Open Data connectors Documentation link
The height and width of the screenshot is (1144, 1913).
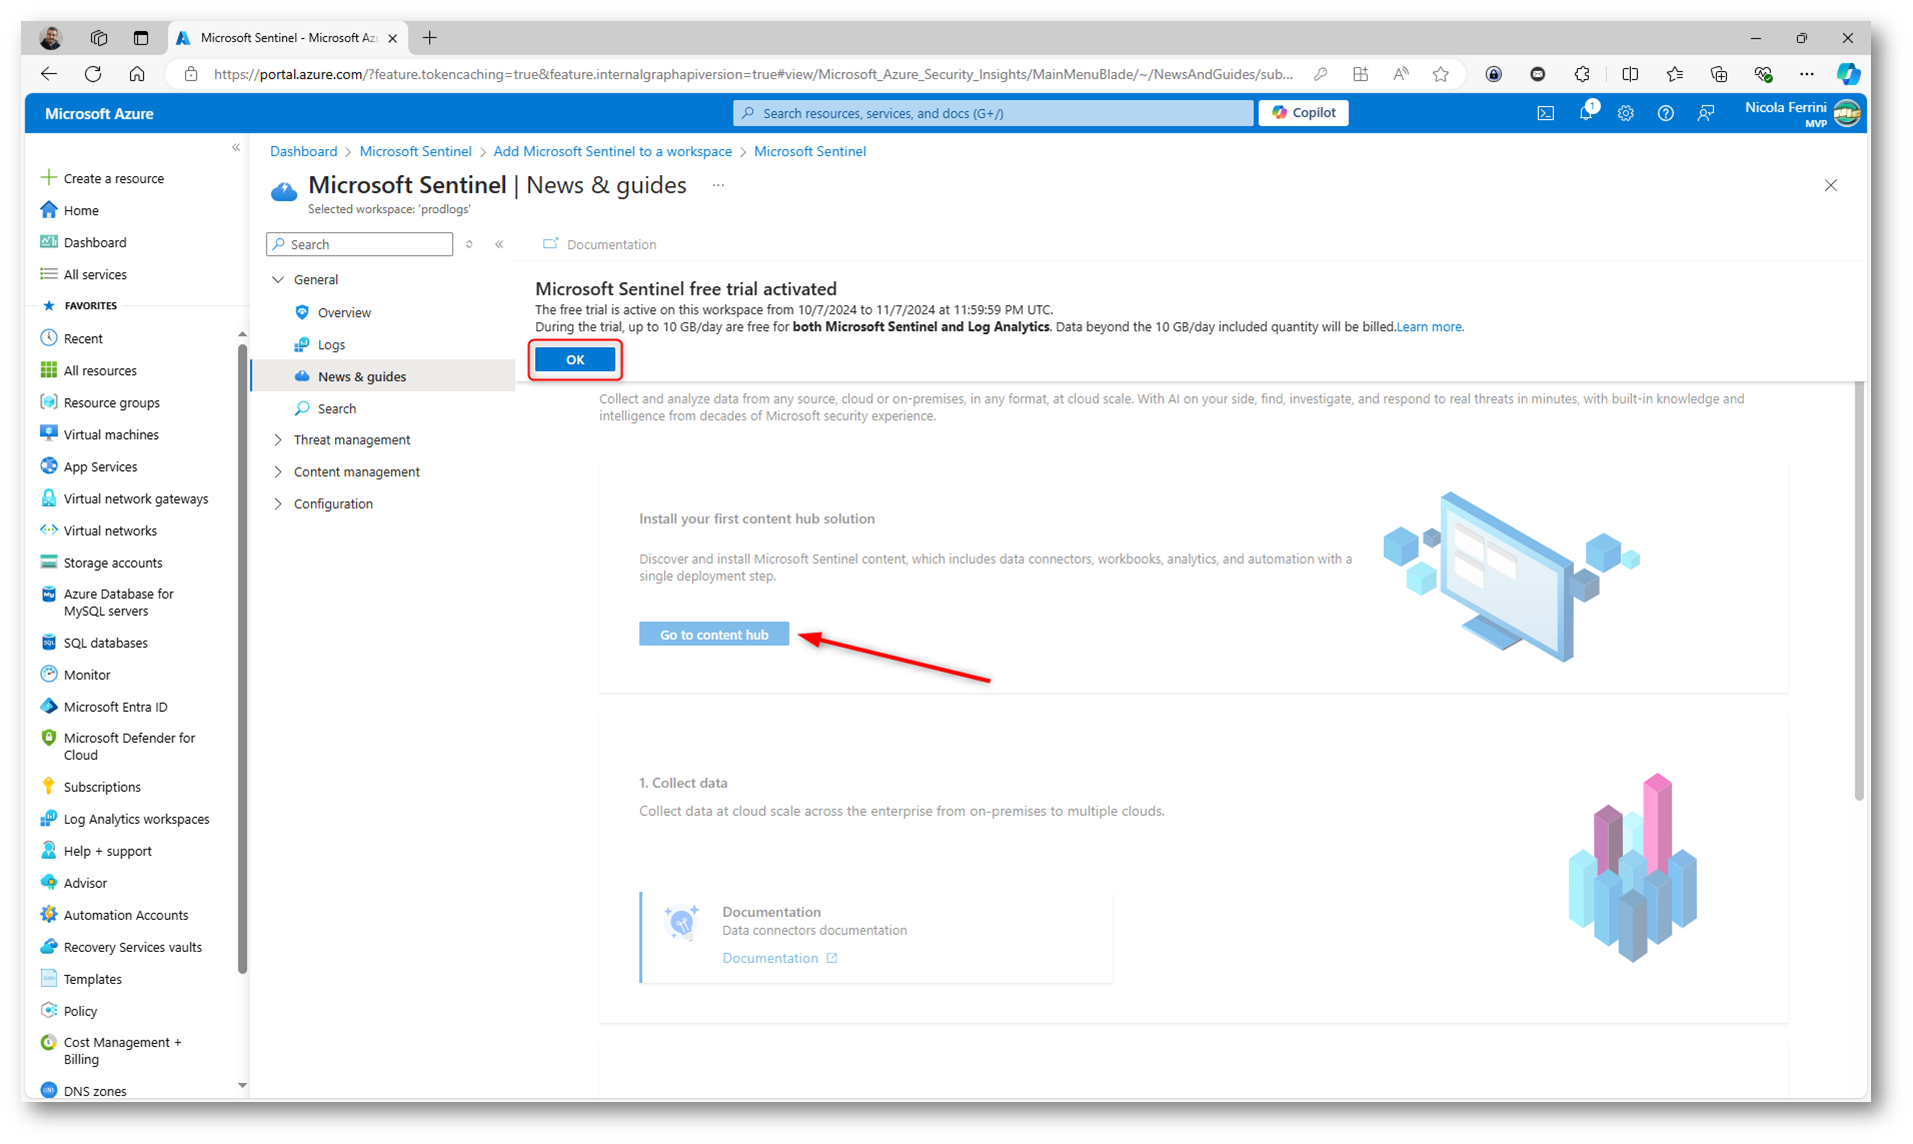779,958
